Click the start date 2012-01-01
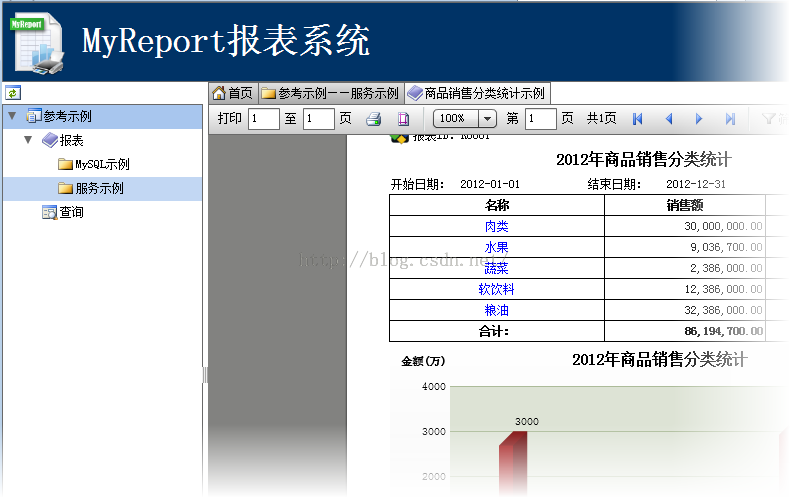This screenshot has height=498, width=790. click(x=490, y=184)
